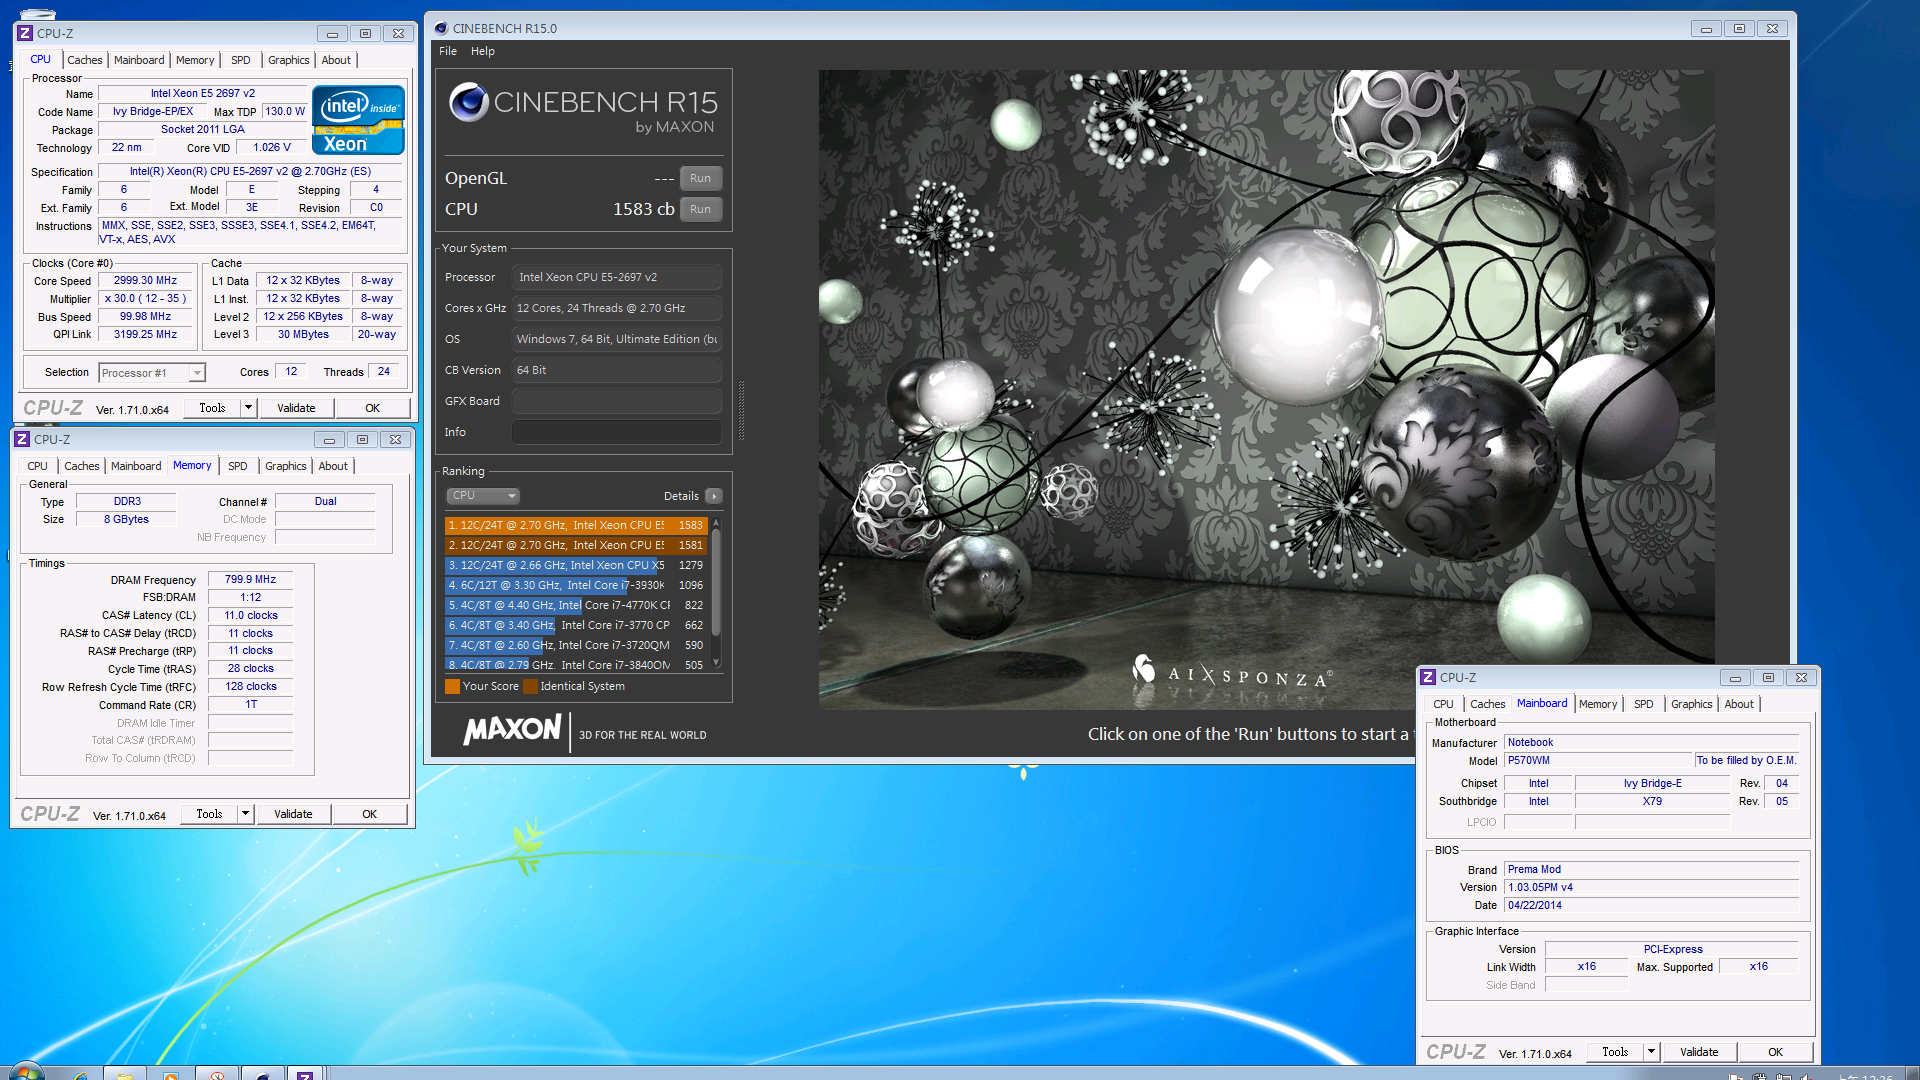Select ranking row 2 with score 1581
This screenshot has width=1920, height=1080.
(x=576, y=545)
